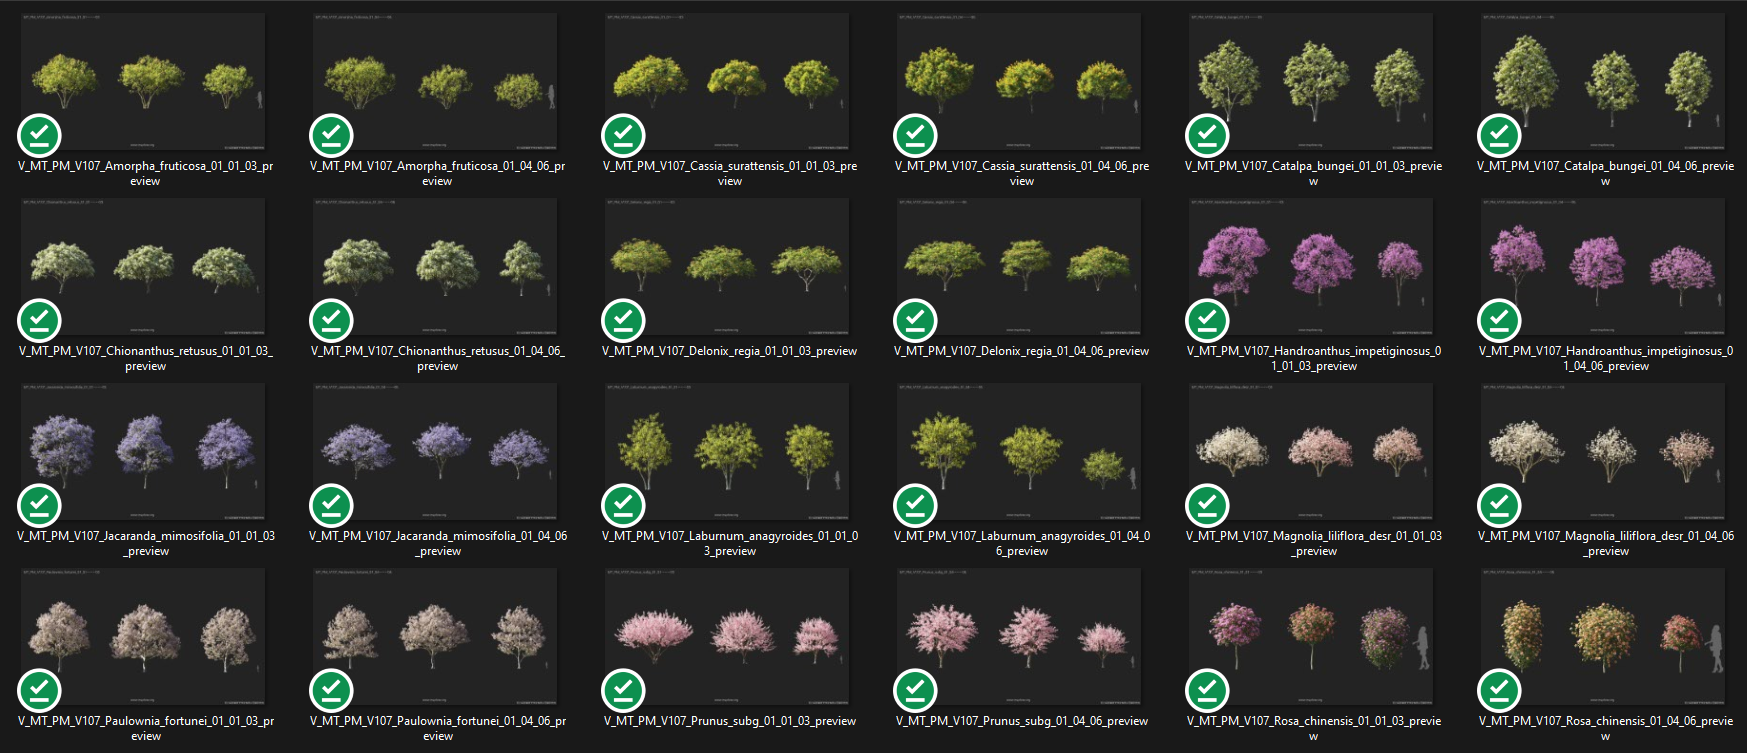
Task: Select the purple Handroanthus_impetiginosus_01_04_06 thumbnail
Action: [x=1603, y=265]
